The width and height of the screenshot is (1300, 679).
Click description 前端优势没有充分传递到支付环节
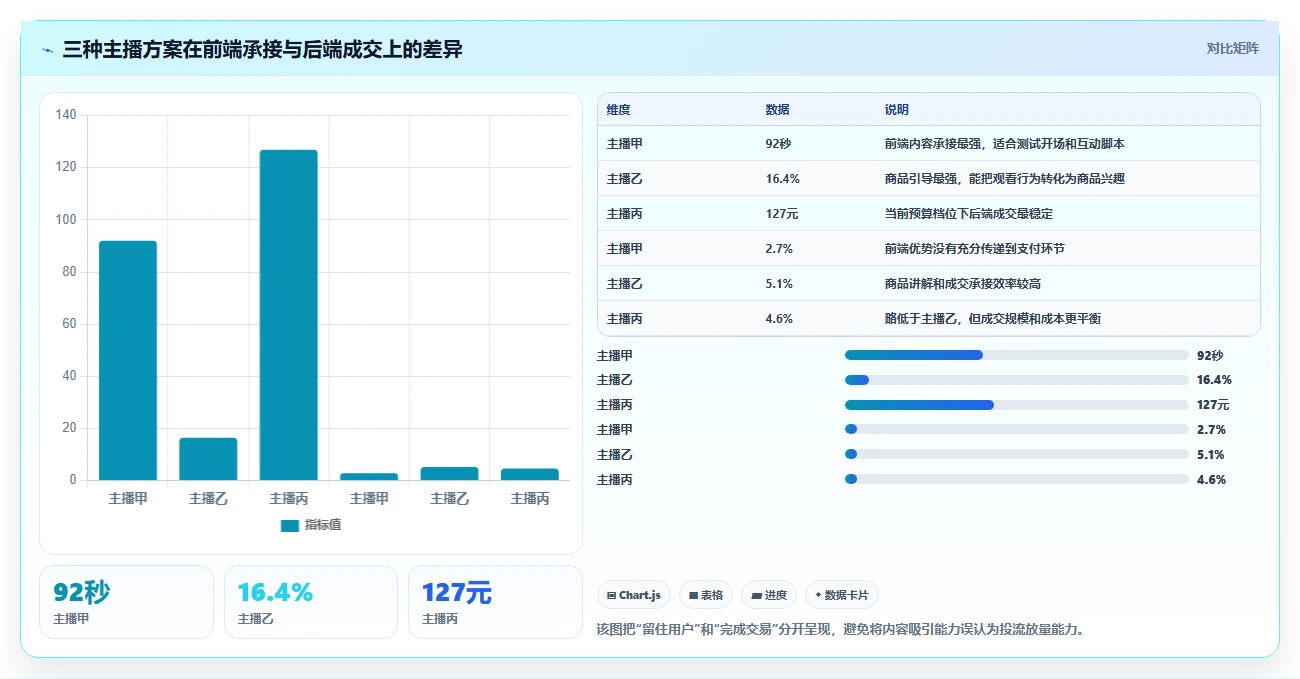(975, 249)
